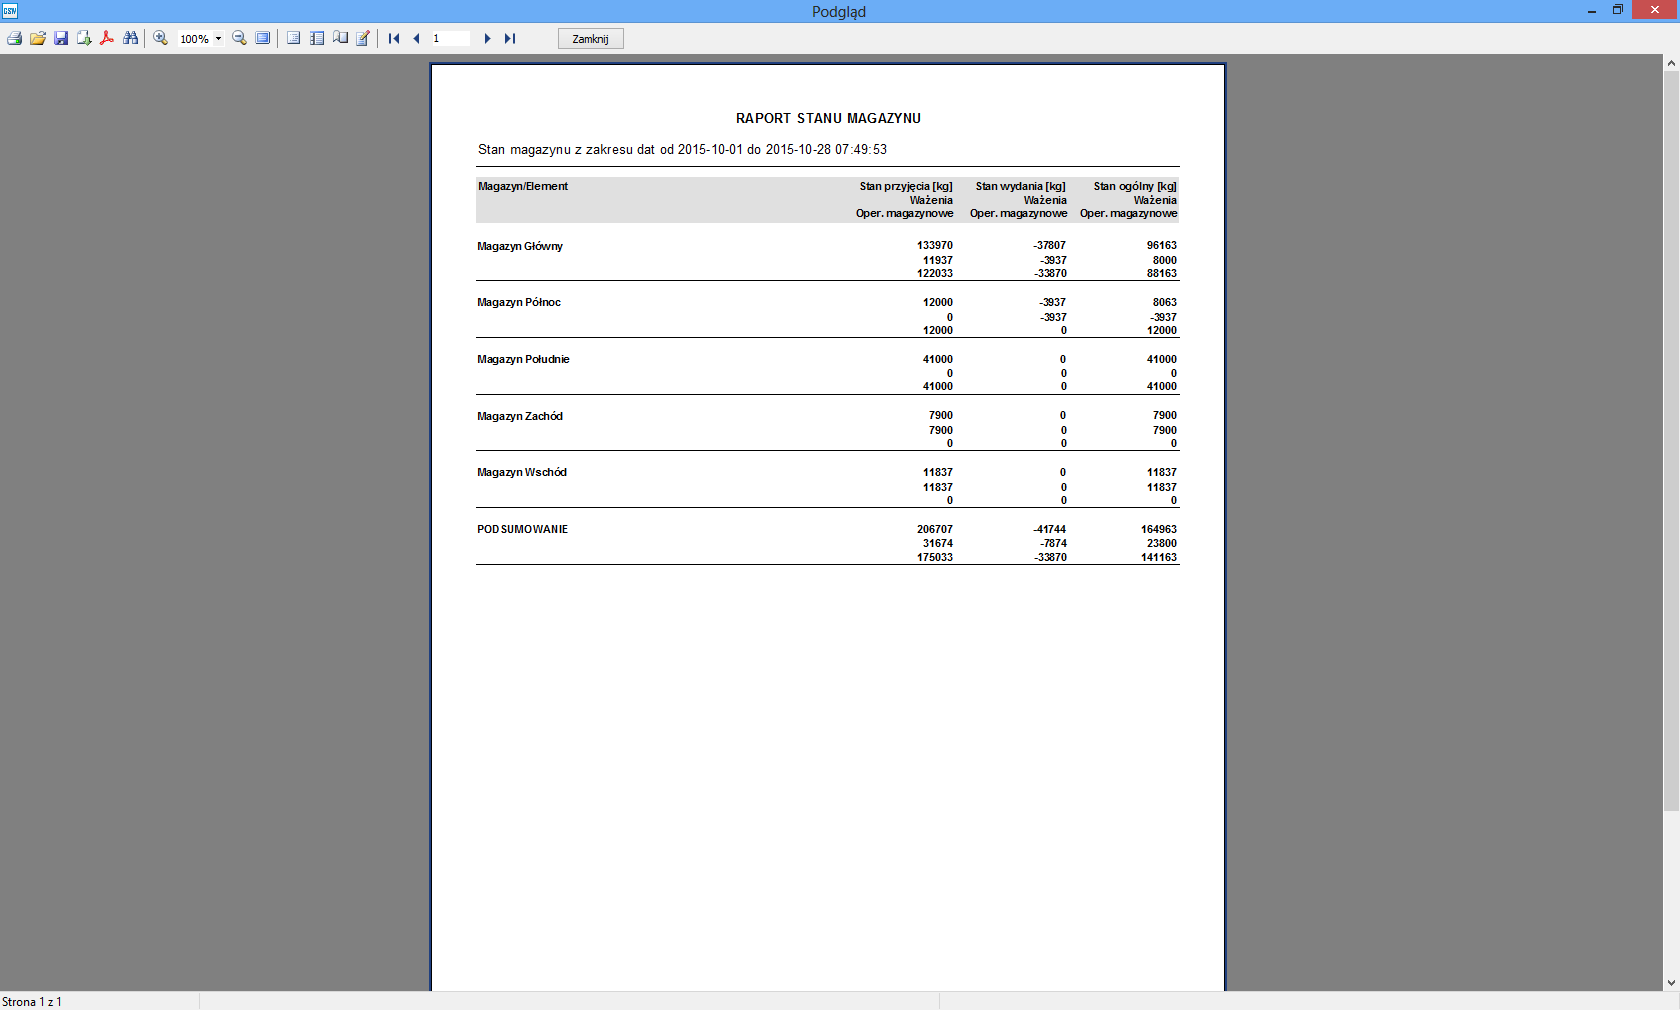Toggle the report outline panel icon

294,39
